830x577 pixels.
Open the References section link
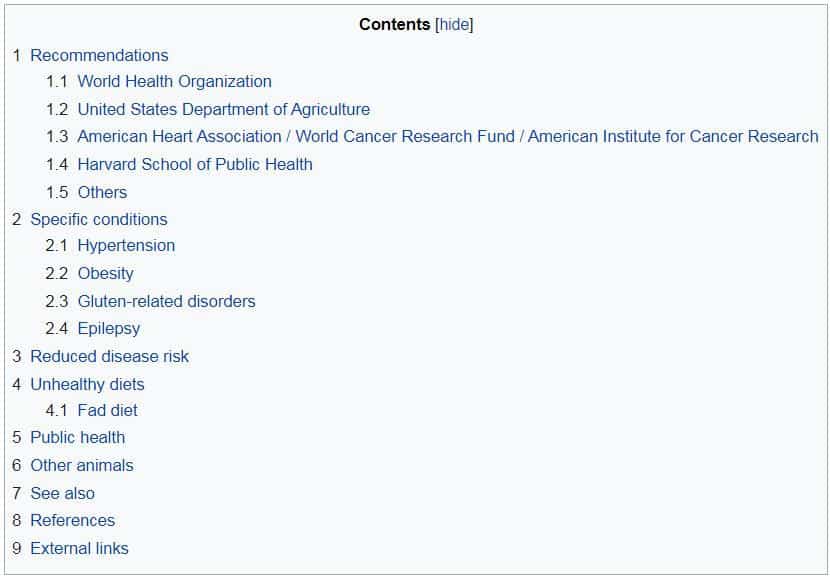pyautogui.click(x=73, y=520)
